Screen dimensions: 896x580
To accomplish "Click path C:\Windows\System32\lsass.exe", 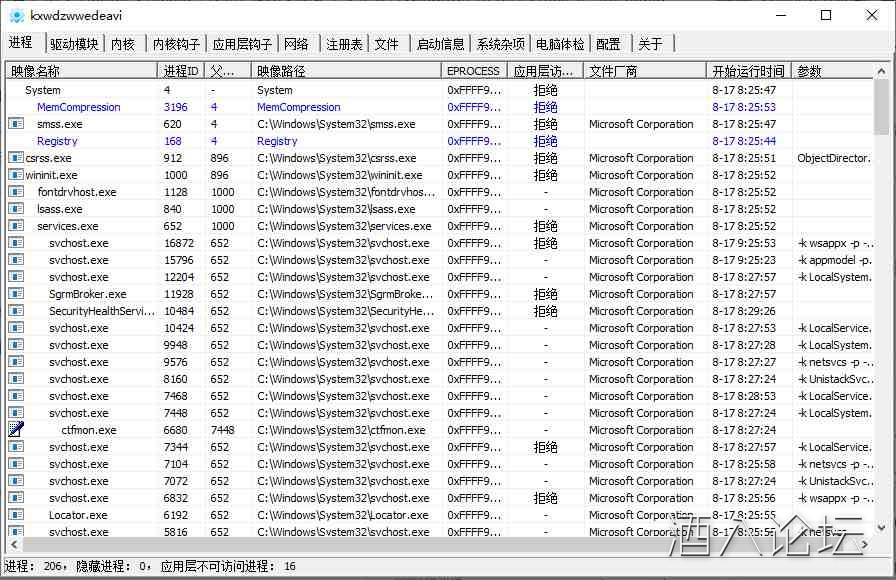I will [336, 209].
